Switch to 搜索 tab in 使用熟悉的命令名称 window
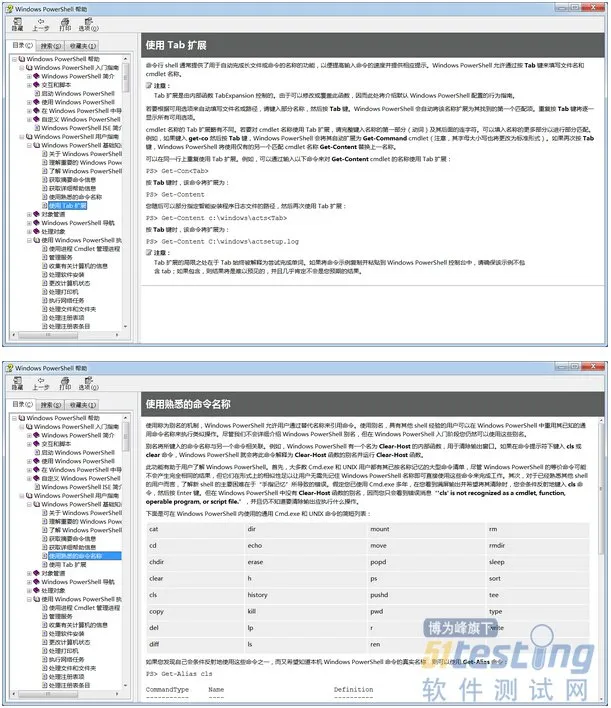 point(50,405)
